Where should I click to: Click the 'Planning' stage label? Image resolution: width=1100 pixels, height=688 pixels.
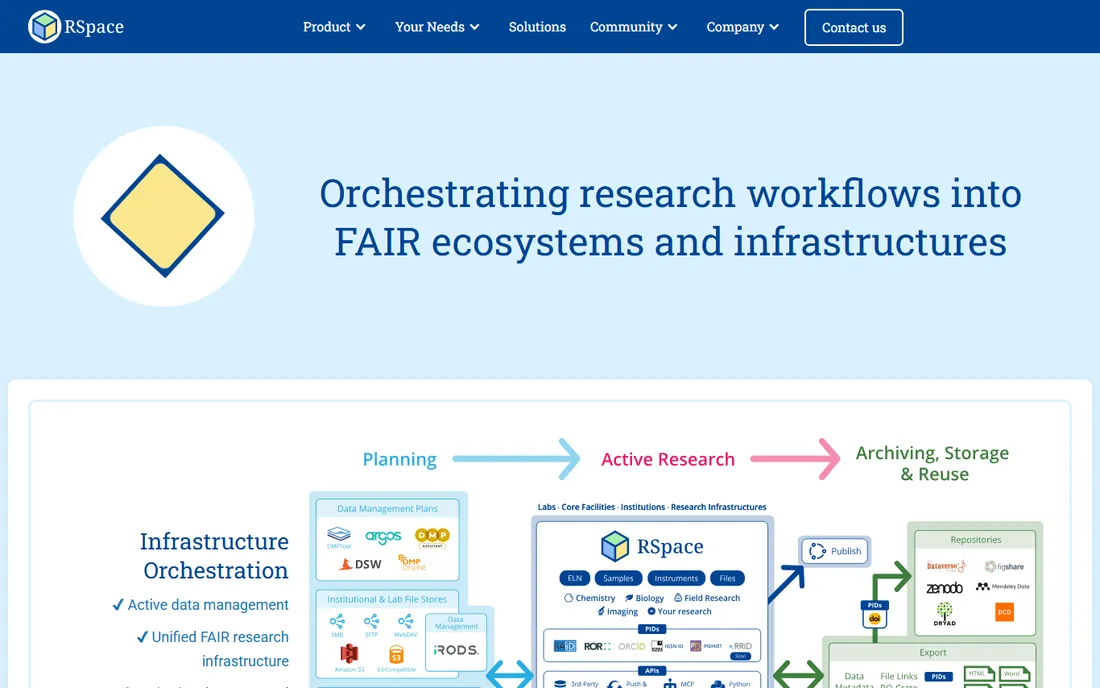(x=399, y=459)
